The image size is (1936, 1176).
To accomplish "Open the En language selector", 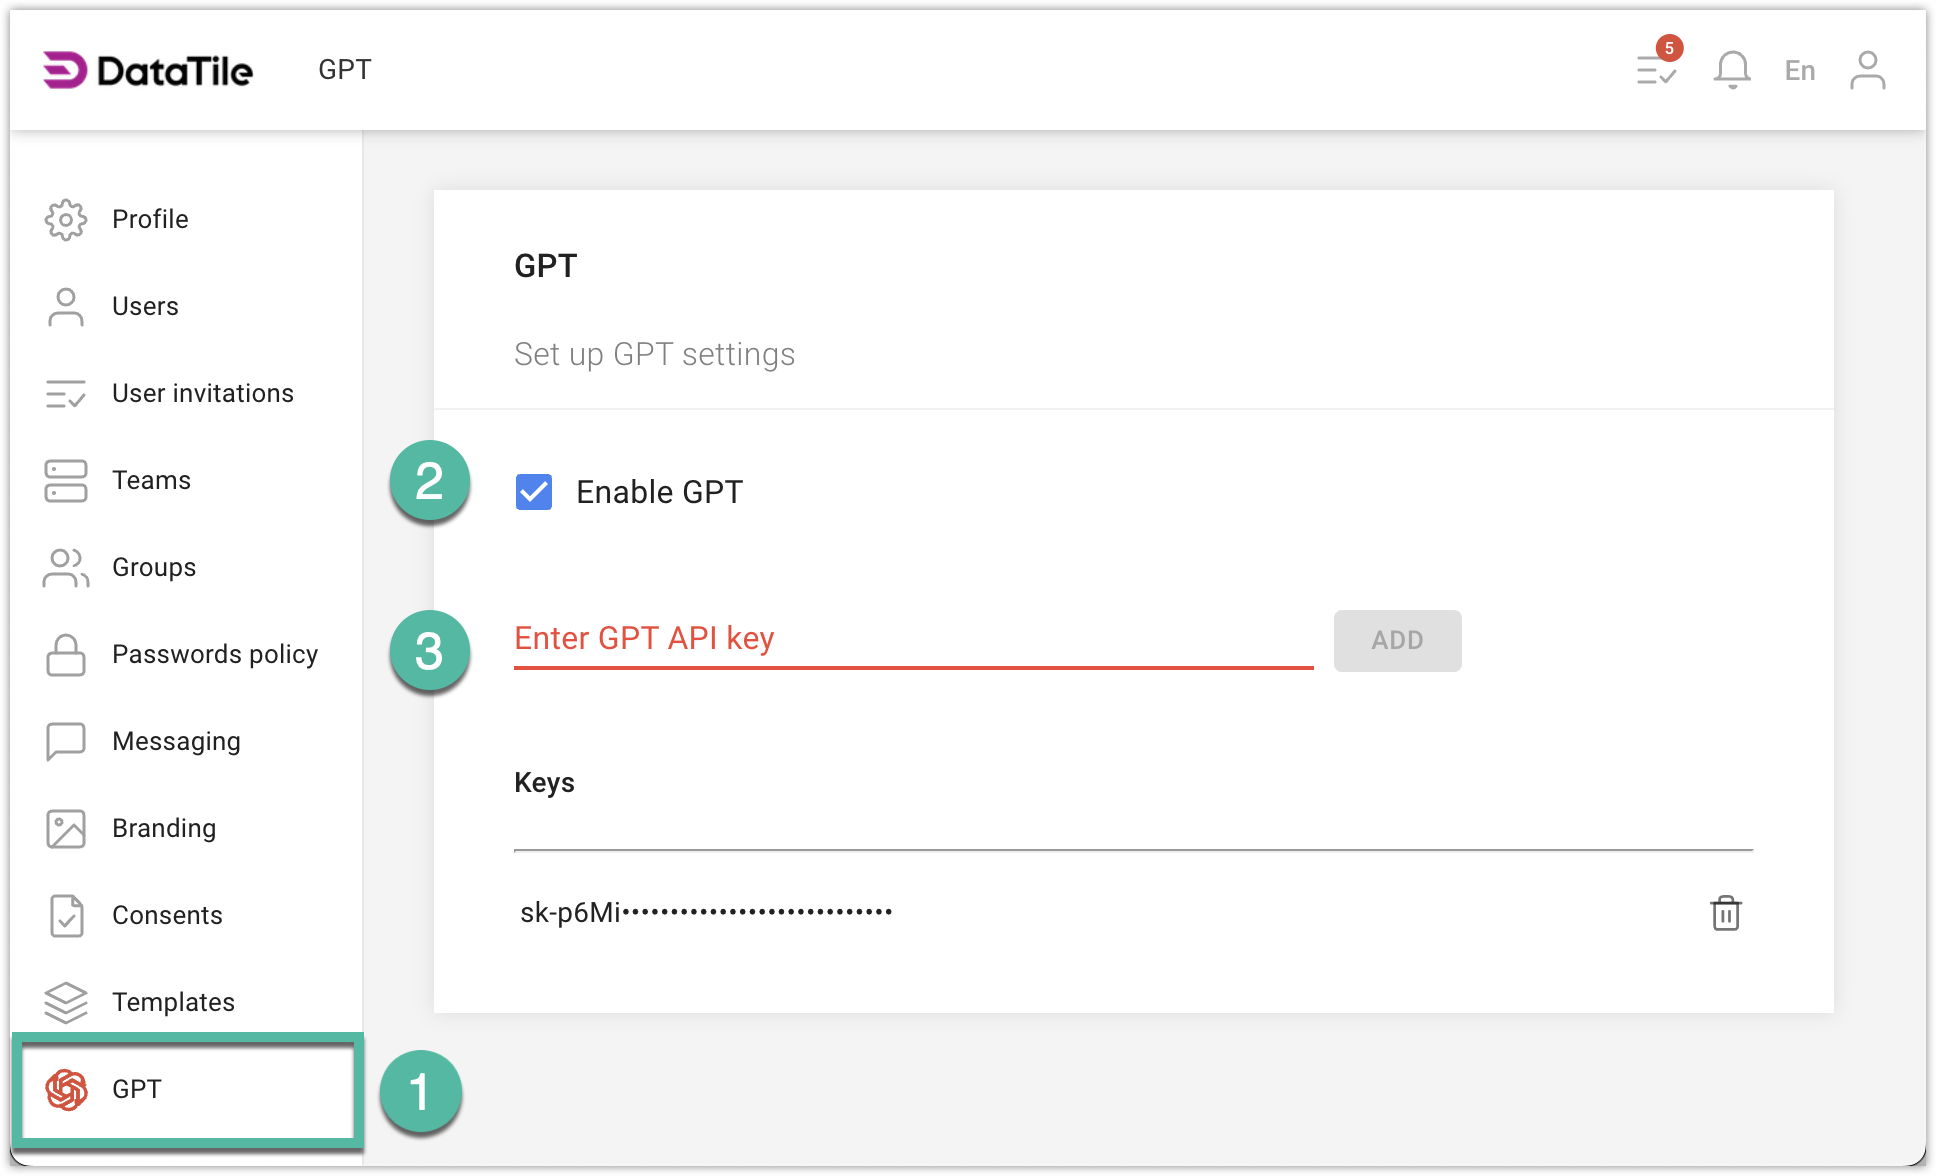I will pos(1799,69).
